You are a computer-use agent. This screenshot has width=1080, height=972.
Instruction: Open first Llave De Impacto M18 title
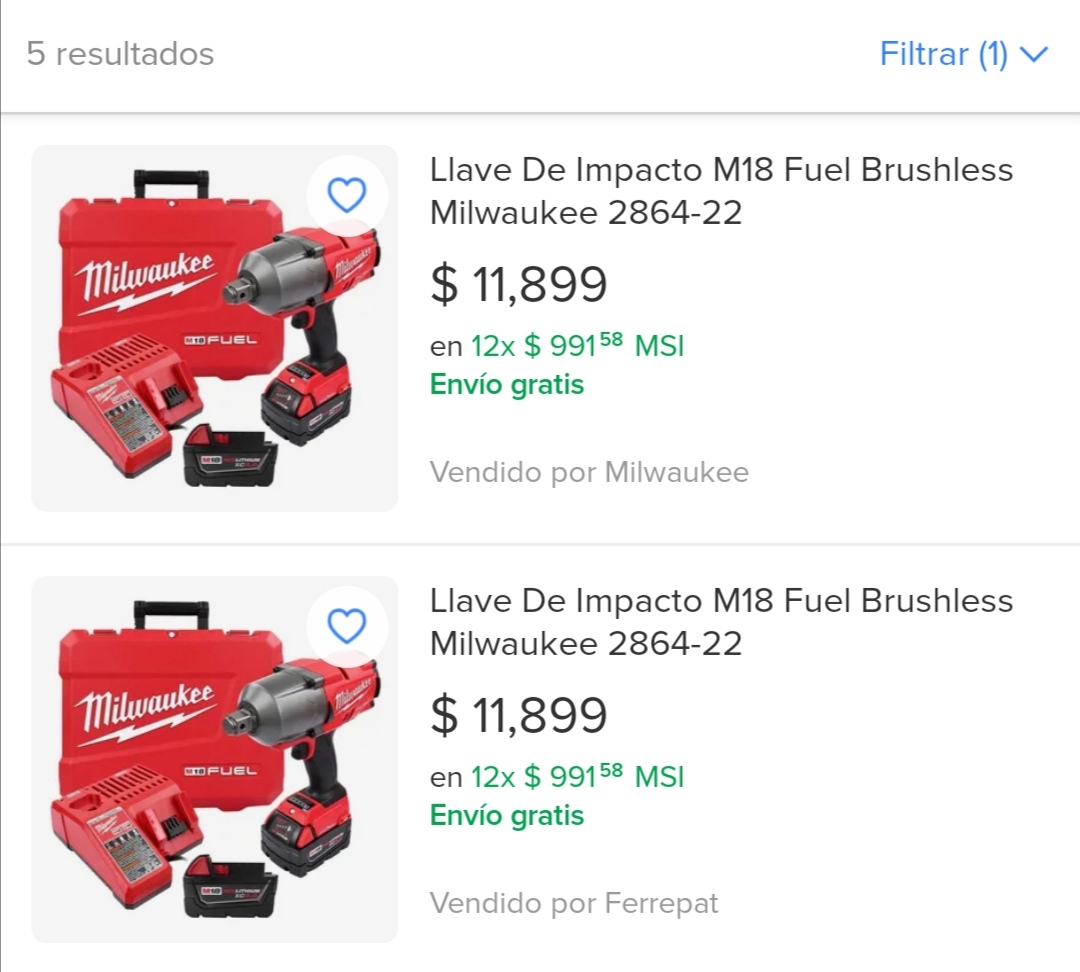pos(721,191)
